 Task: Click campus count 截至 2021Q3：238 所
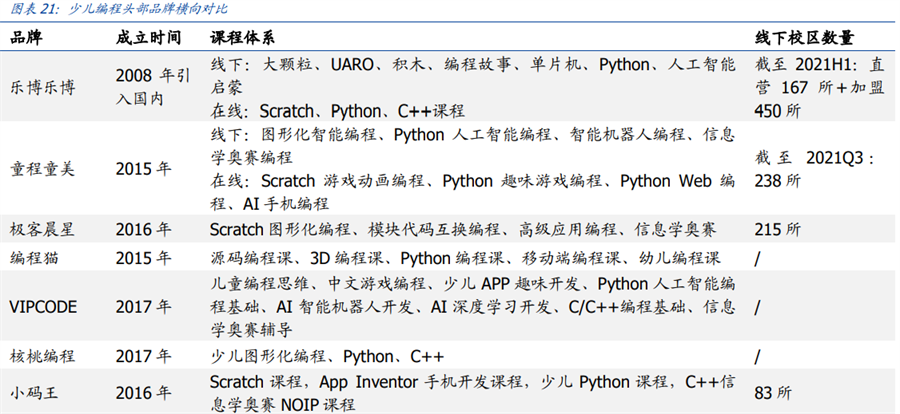tap(815, 169)
